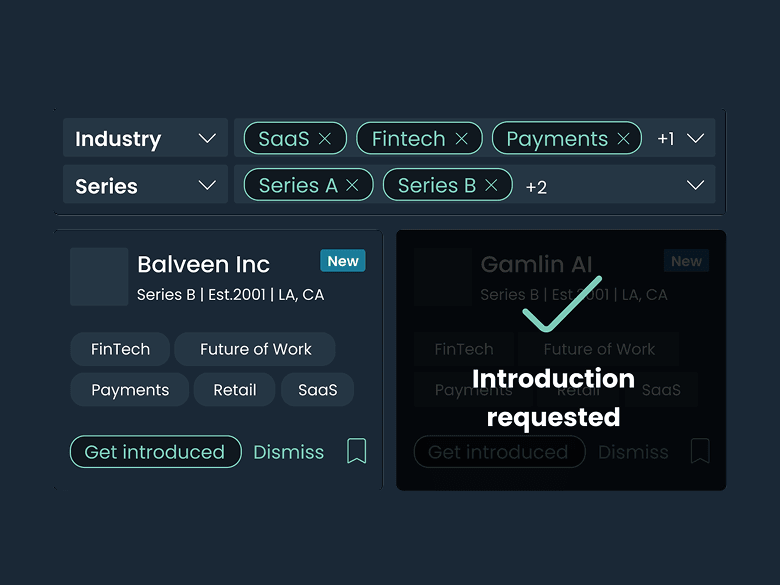This screenshot has height=585, width=780.
Task: Remove the SaaS filter chip
Action: pos(325,139)
